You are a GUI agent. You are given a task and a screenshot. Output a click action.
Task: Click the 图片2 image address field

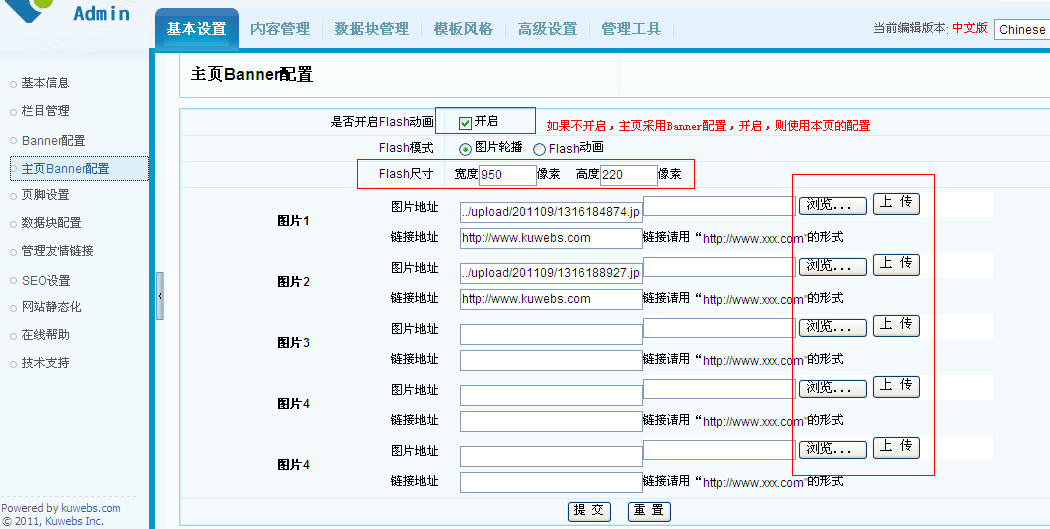(551, 273)
